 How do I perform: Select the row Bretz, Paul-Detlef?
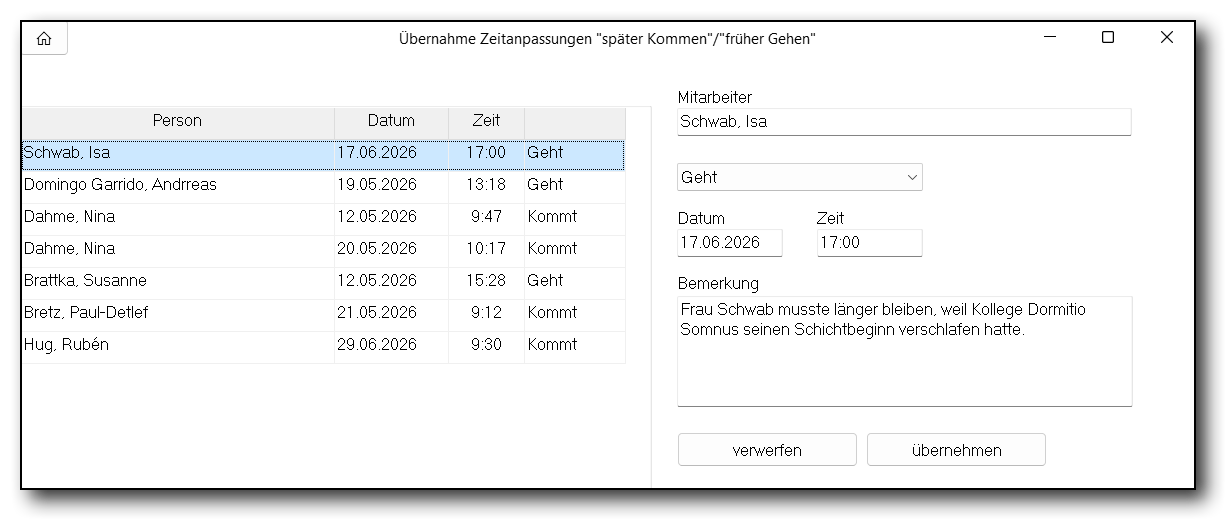[x=323, y=313]
